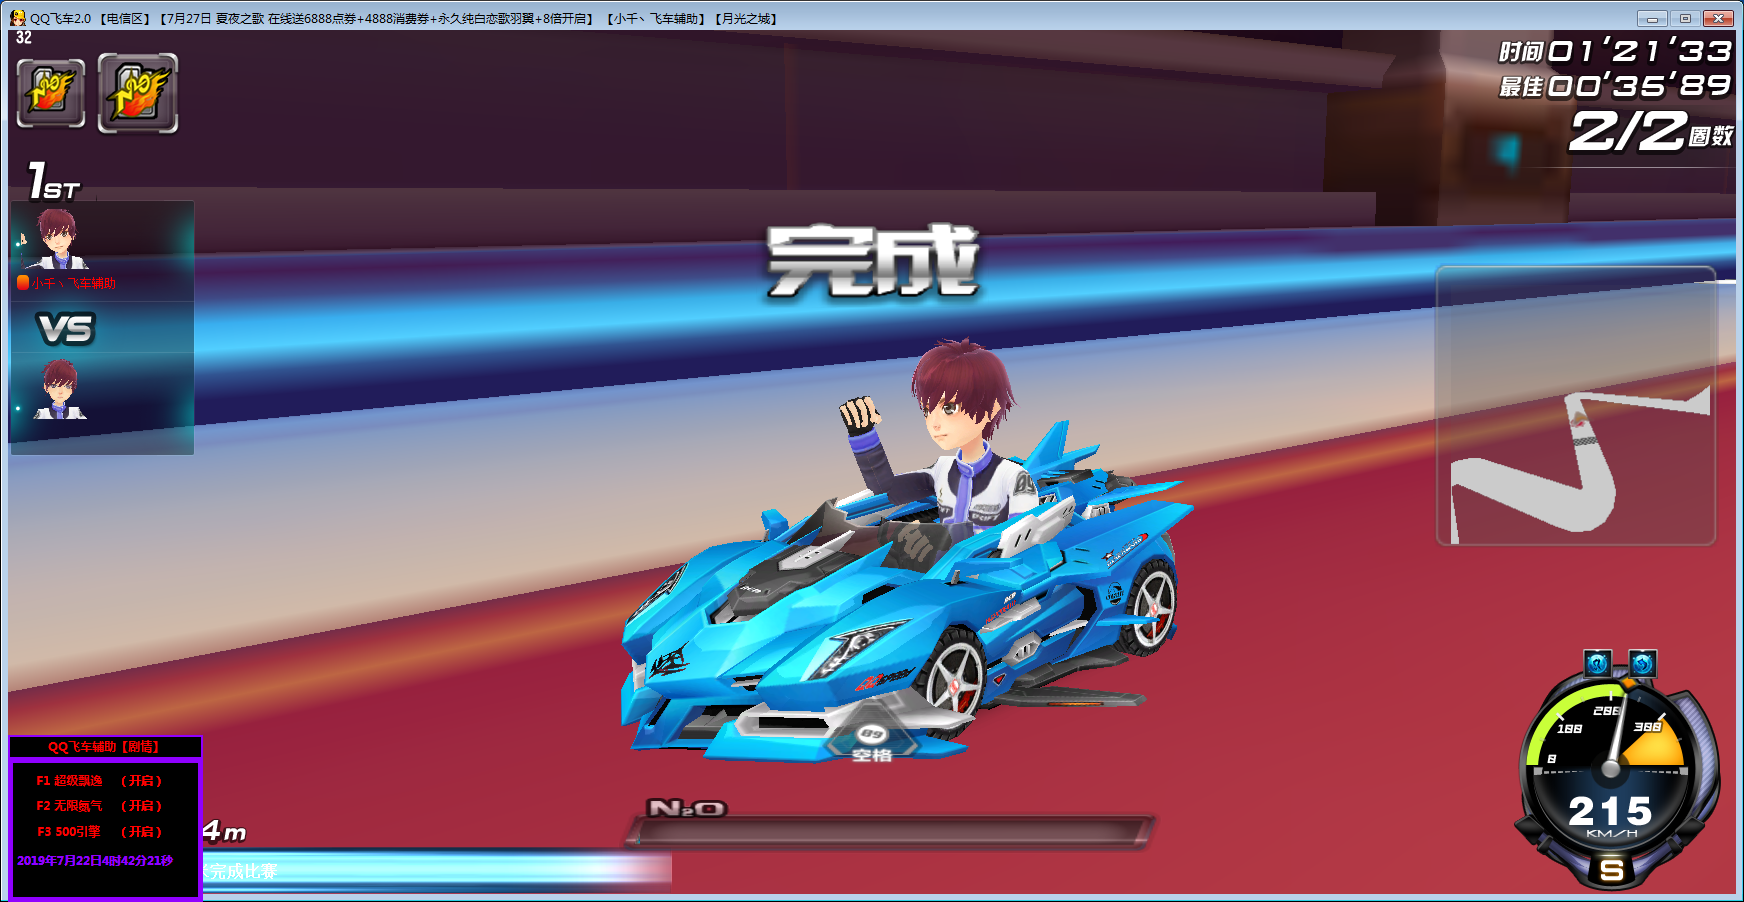Click the N2O nitro gauge bar
Viewport: 1744px width, 902px height.
[x=890, y=831]
